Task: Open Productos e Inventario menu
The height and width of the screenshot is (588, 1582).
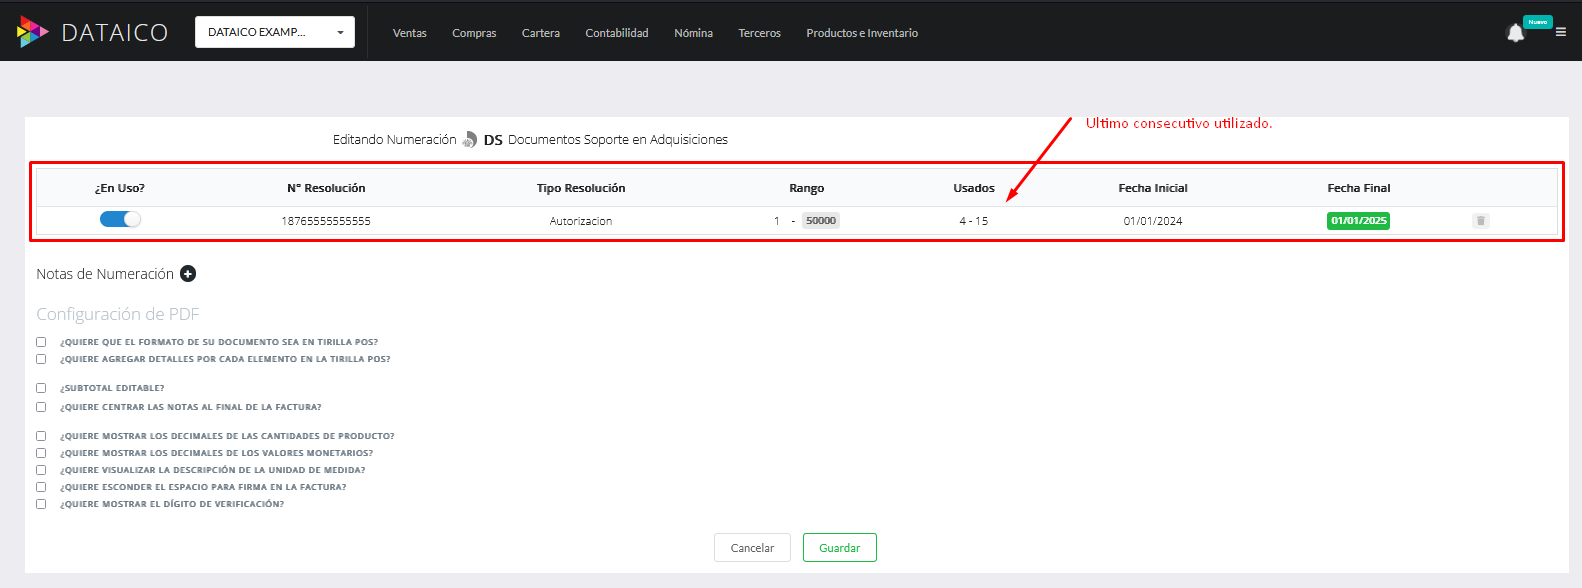Action: 862,33
